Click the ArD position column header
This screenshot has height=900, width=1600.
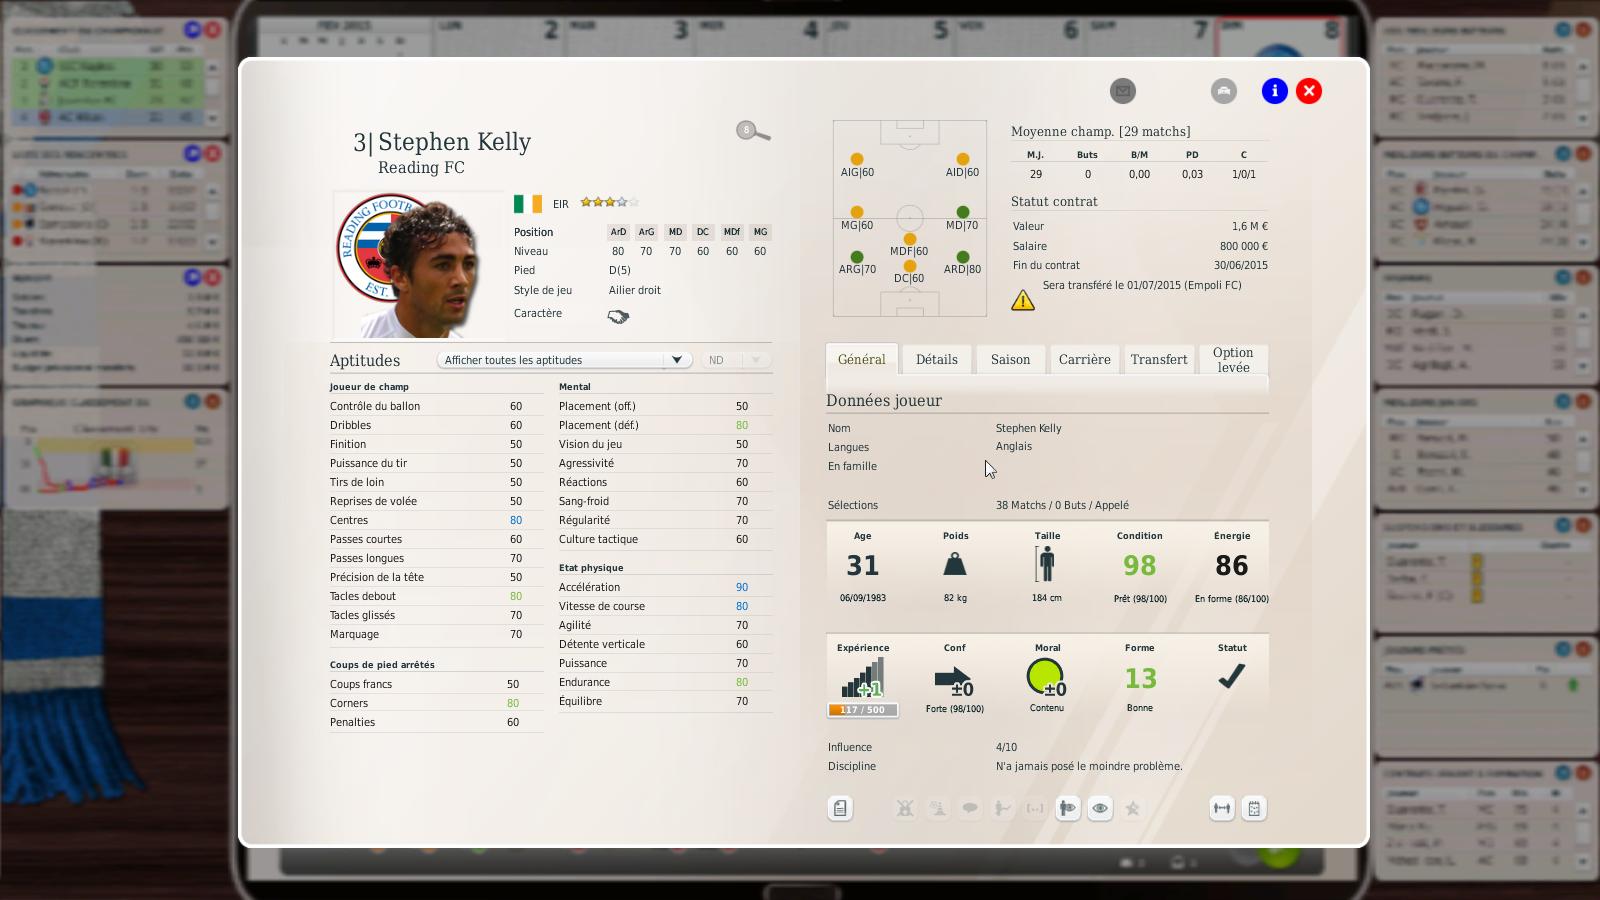tap(618, 232)
